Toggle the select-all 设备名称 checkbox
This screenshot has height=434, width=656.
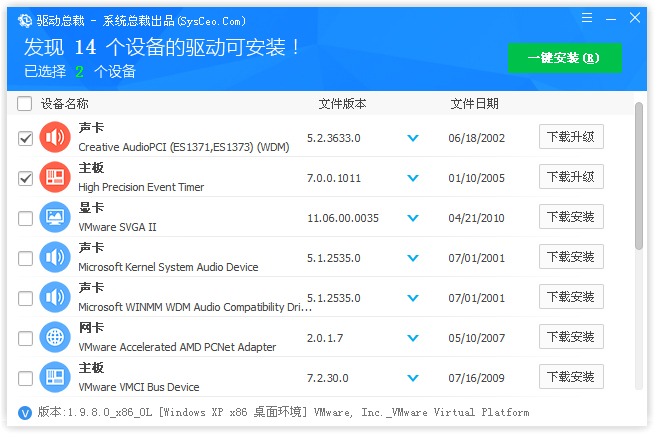(x=25, y=103)
